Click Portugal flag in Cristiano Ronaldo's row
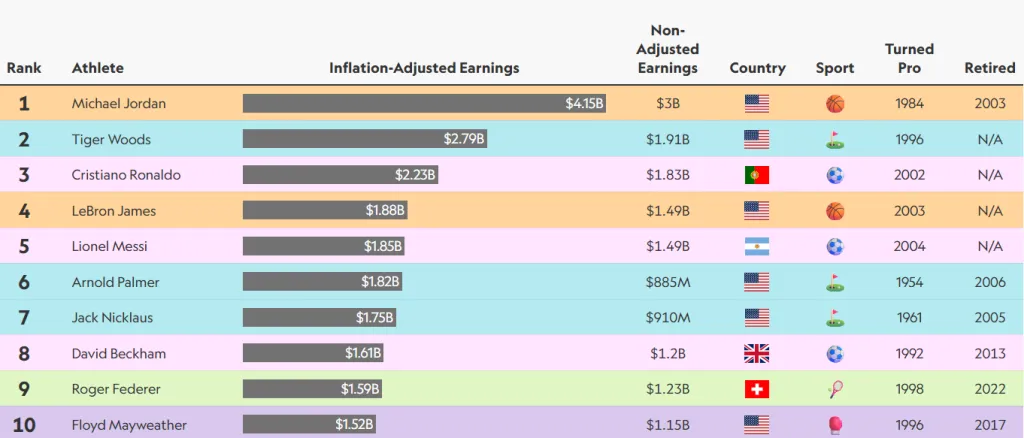The width and height of the screenshot is (1024, 438). (x=757, y=175)
